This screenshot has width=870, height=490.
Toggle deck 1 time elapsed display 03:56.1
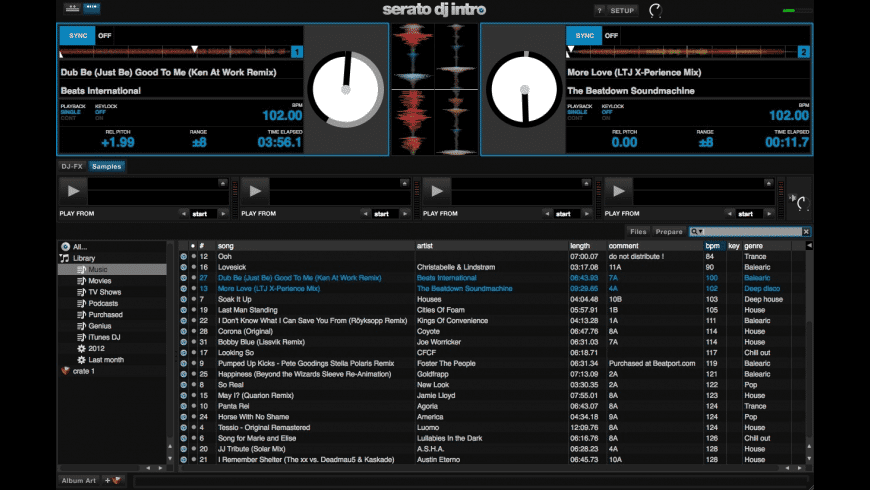(280, 143)
